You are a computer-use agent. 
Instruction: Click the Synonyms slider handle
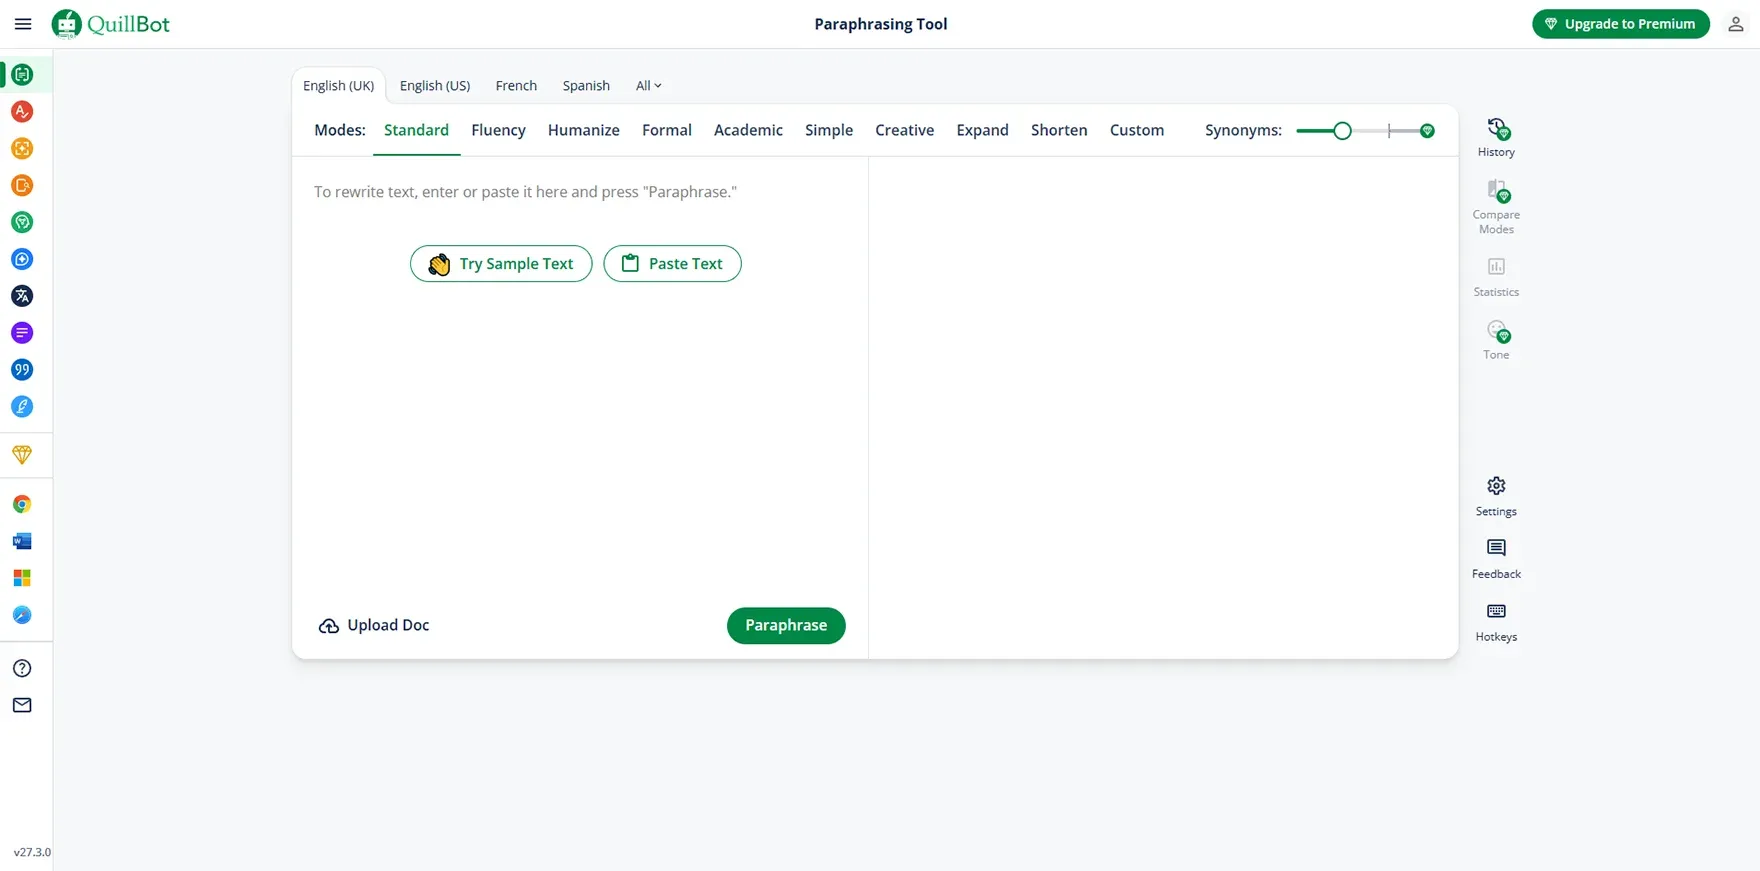pos(1342,131)
